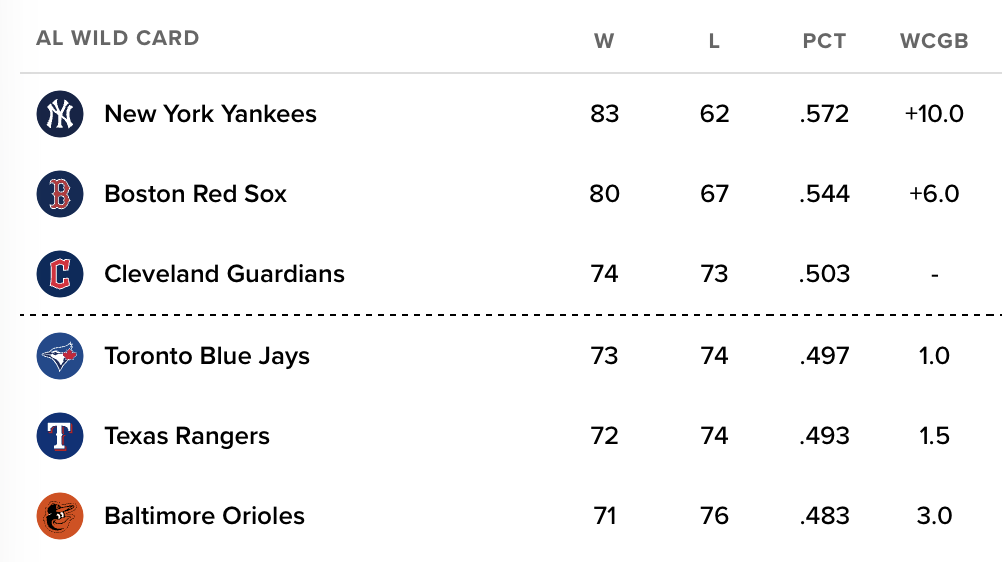Image resolution: width=1002 pixels, height=562 pixels.
Task: Open the Texas Rangers team link
Action: click(x=187, y=436)
